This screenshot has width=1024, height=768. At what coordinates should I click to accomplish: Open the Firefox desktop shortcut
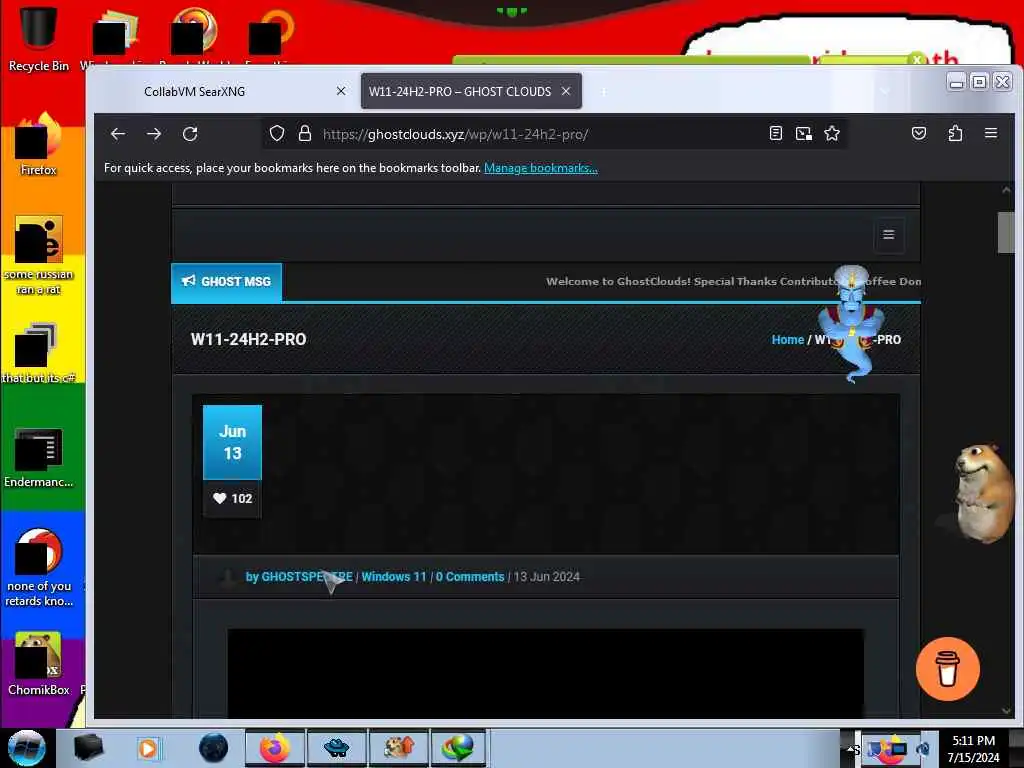(x=39, y=145)
